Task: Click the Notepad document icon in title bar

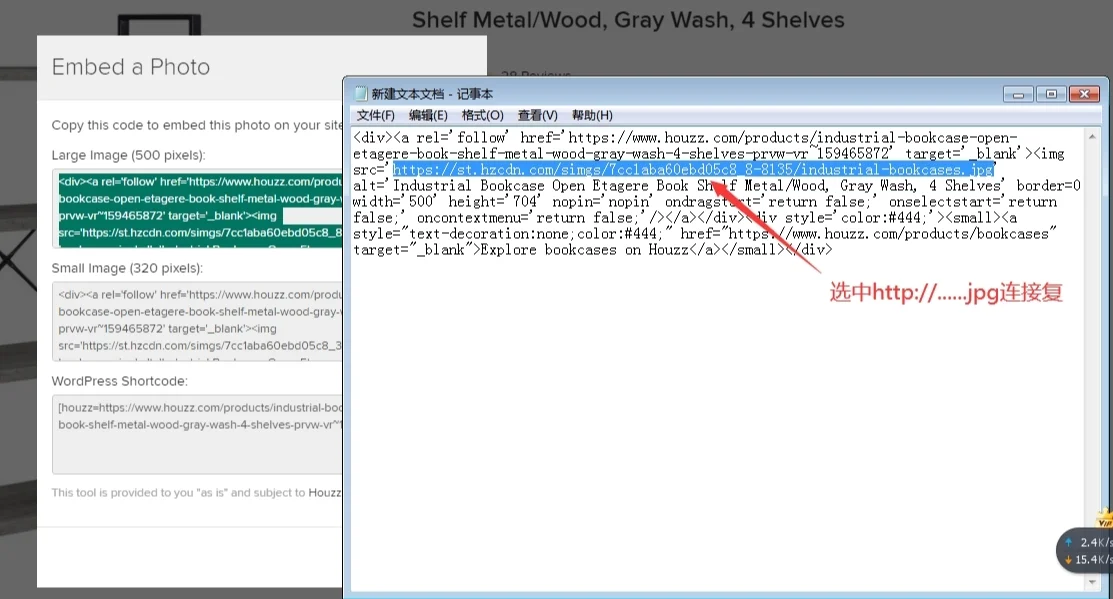Action: coord(361,94)
